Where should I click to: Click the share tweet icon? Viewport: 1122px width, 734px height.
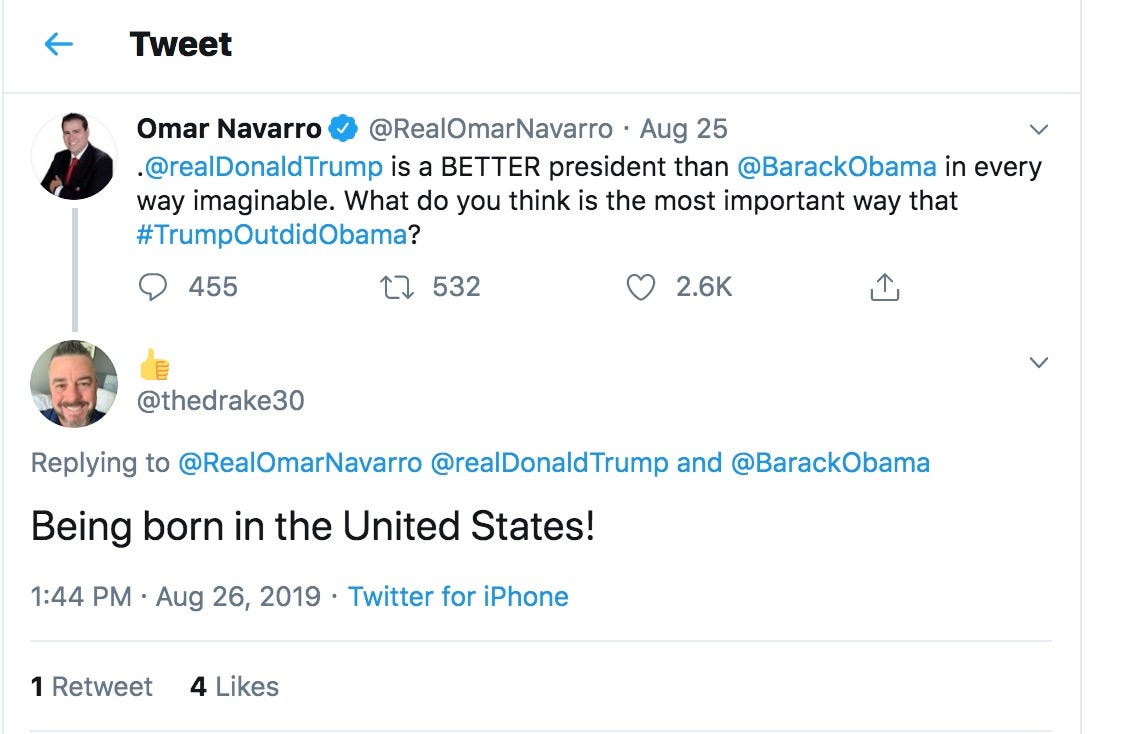(884, 288)
